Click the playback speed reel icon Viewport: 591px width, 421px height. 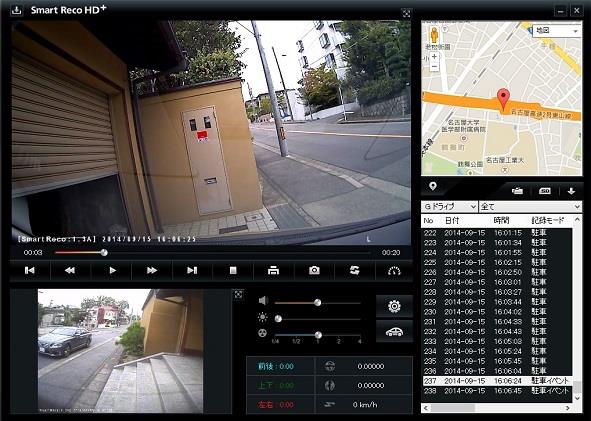[x=263, y=333]
